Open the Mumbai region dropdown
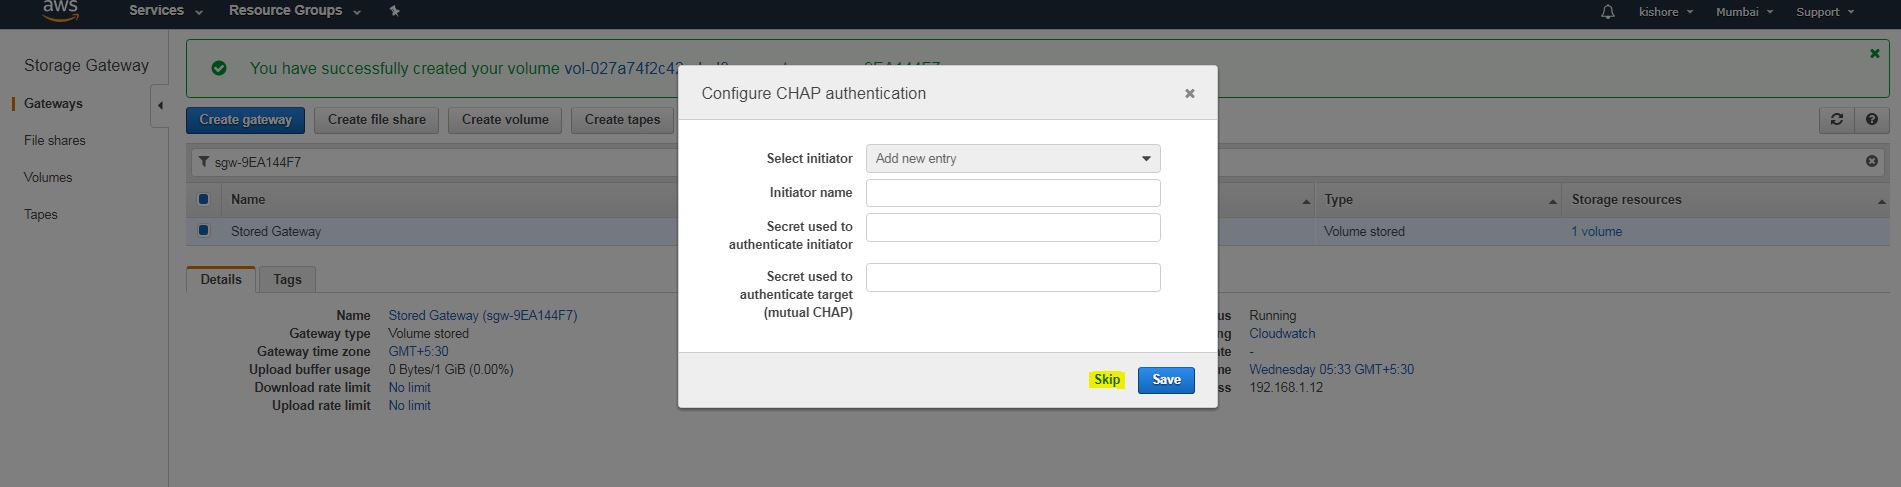Screen dimensions: 1901x487 (x=1744, y=12)
